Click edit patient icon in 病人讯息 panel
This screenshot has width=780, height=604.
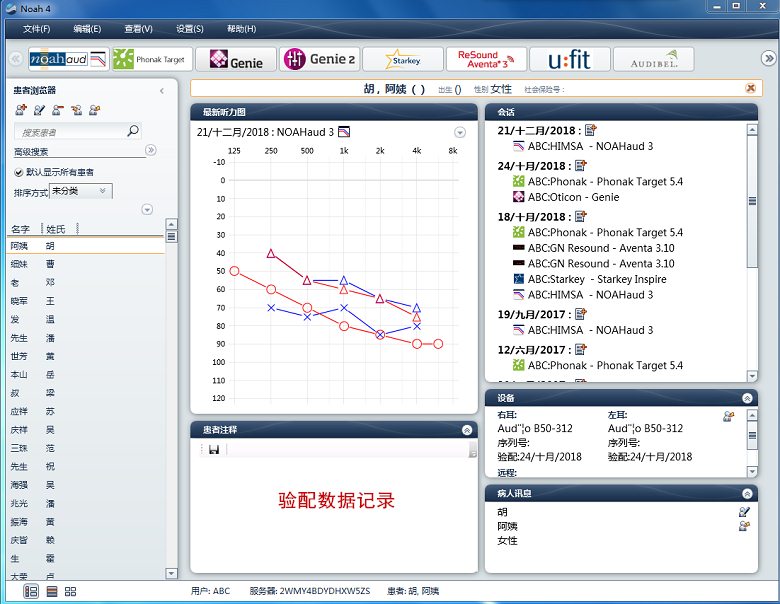pos(743,511)
